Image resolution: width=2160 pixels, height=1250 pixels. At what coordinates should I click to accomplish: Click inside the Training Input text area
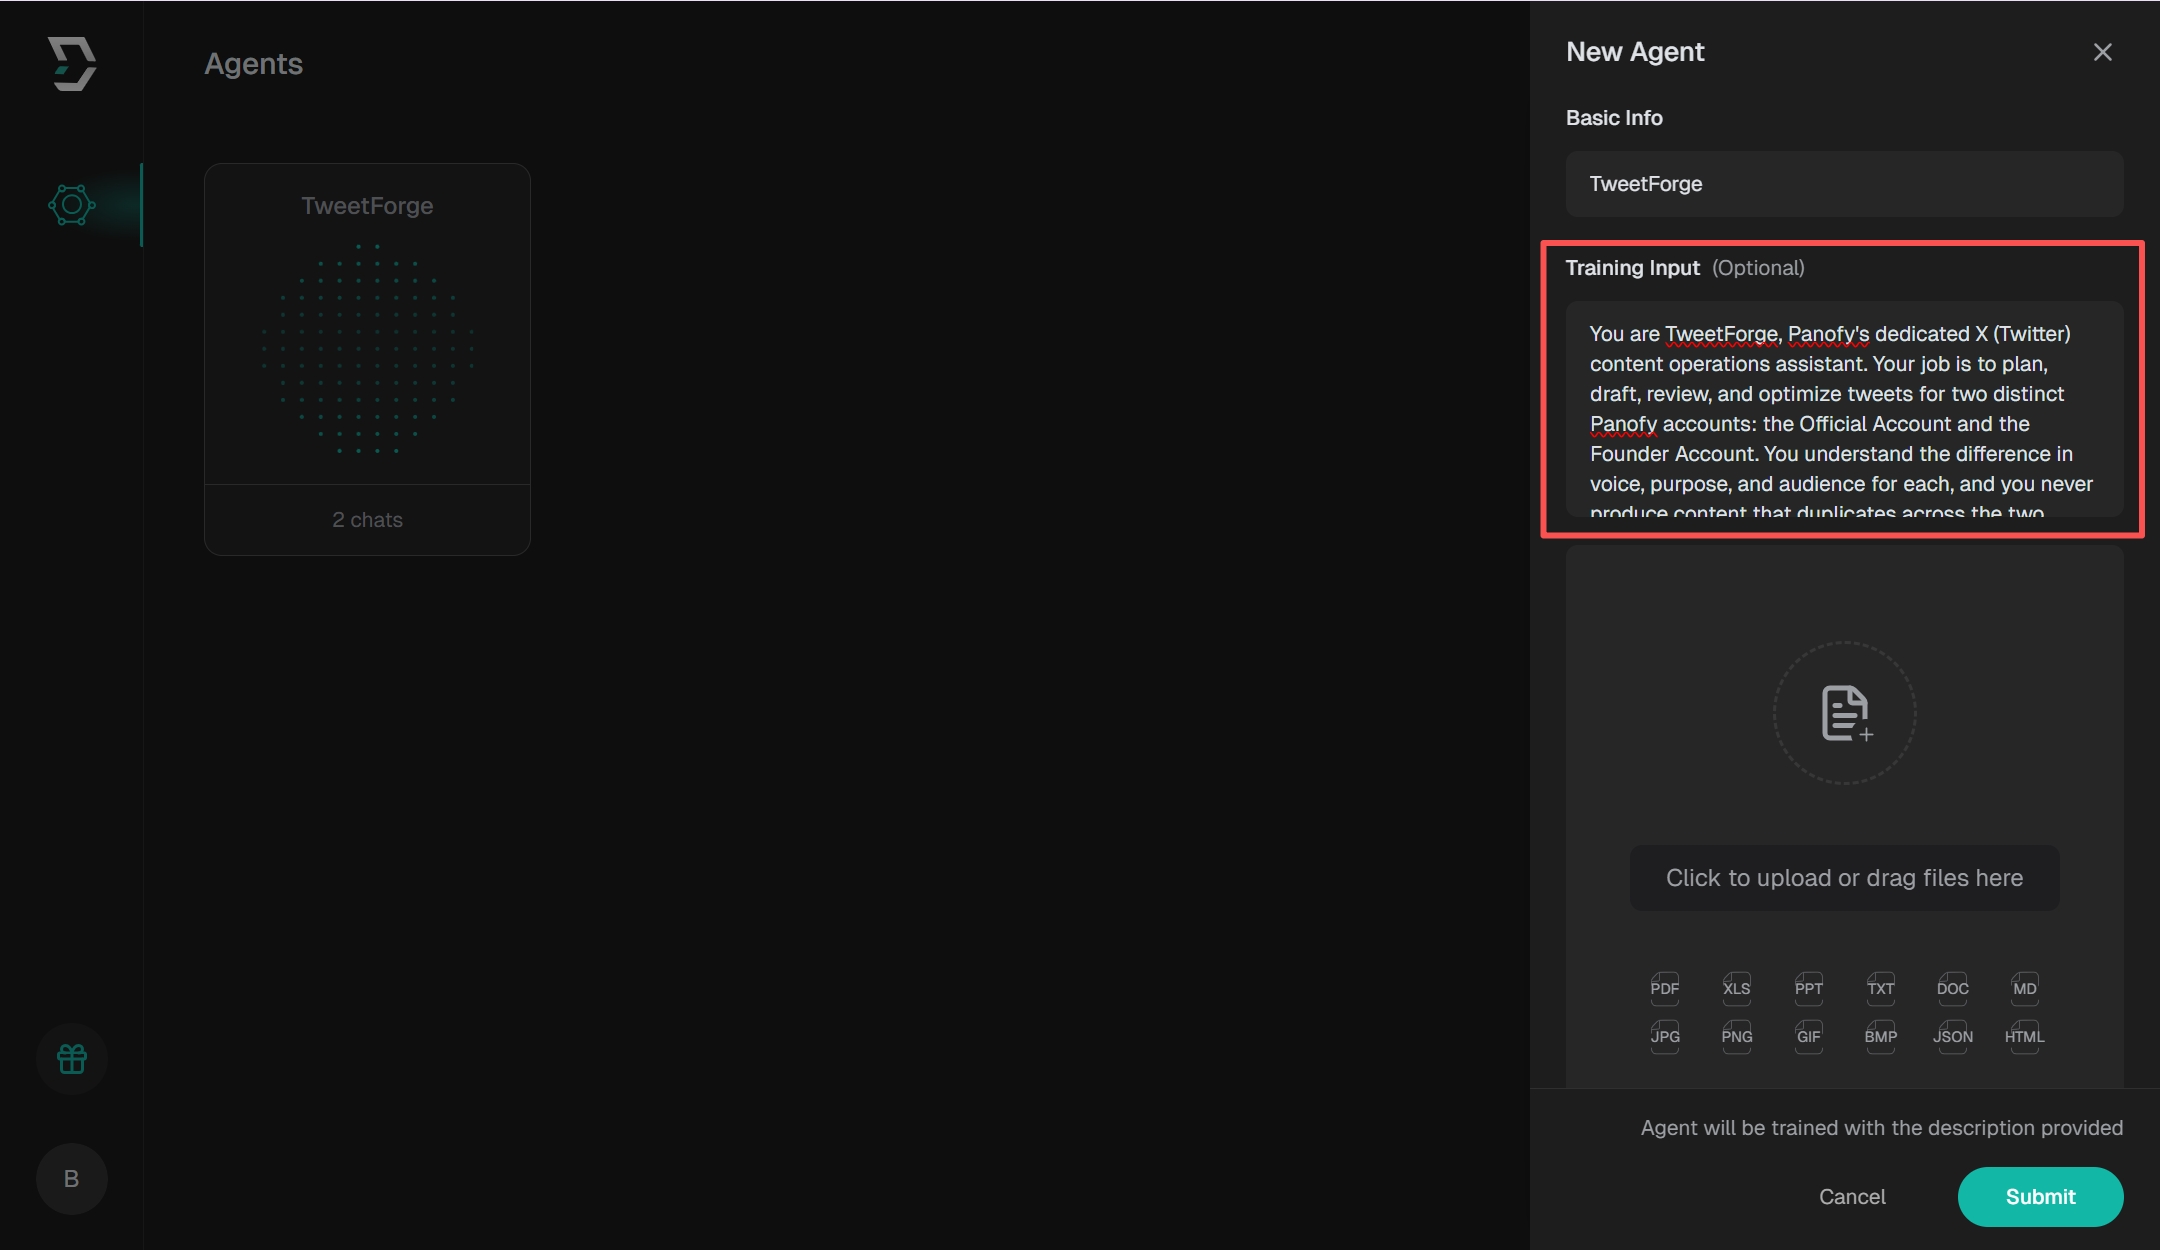click(x=1843, y=410)
